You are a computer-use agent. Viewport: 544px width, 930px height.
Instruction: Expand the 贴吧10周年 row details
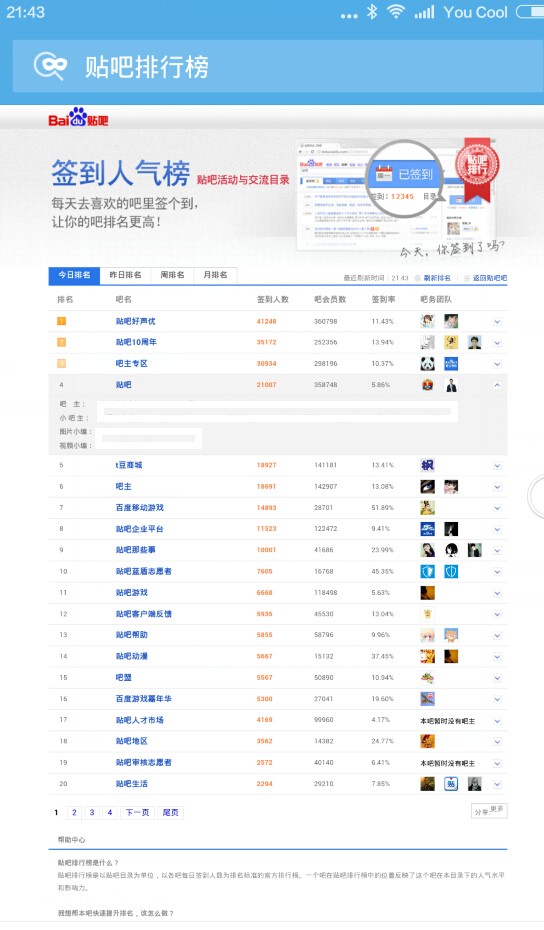coord(497,343)
